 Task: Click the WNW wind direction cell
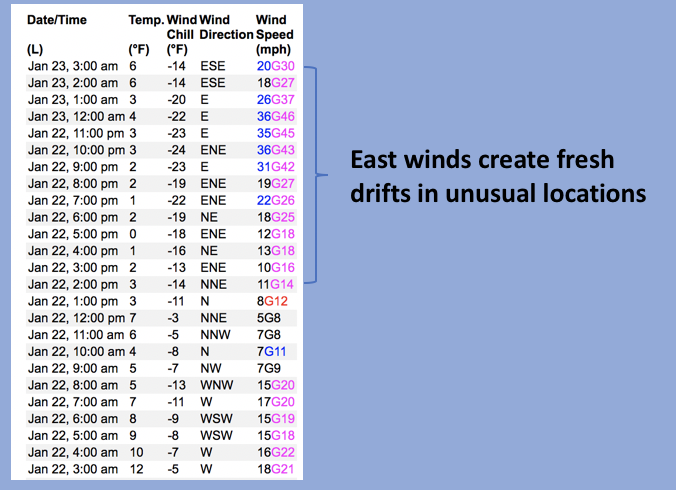(x=215, y=385)
